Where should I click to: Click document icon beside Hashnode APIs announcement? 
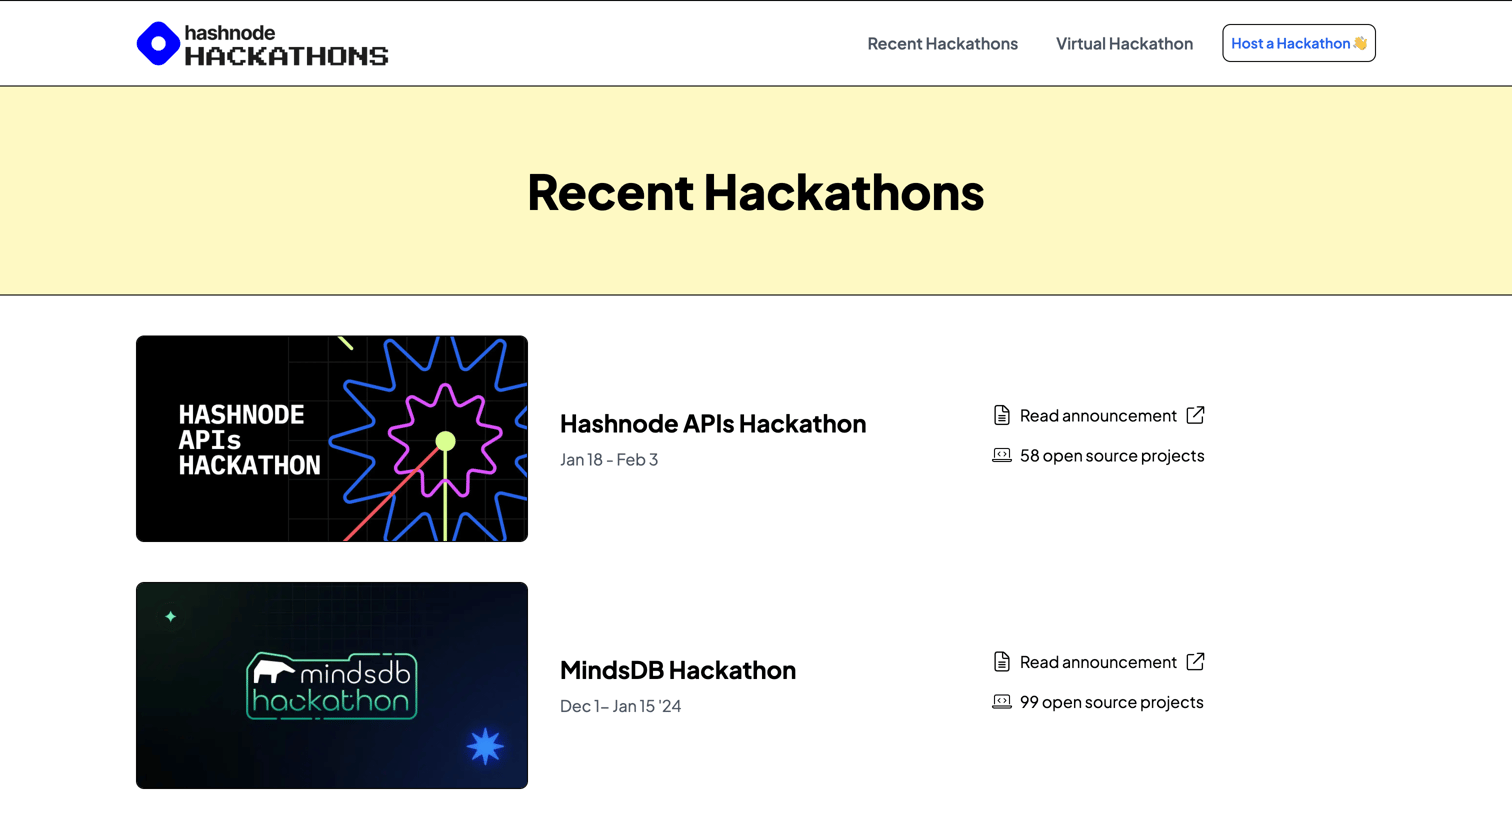[x=1002, y=415]
